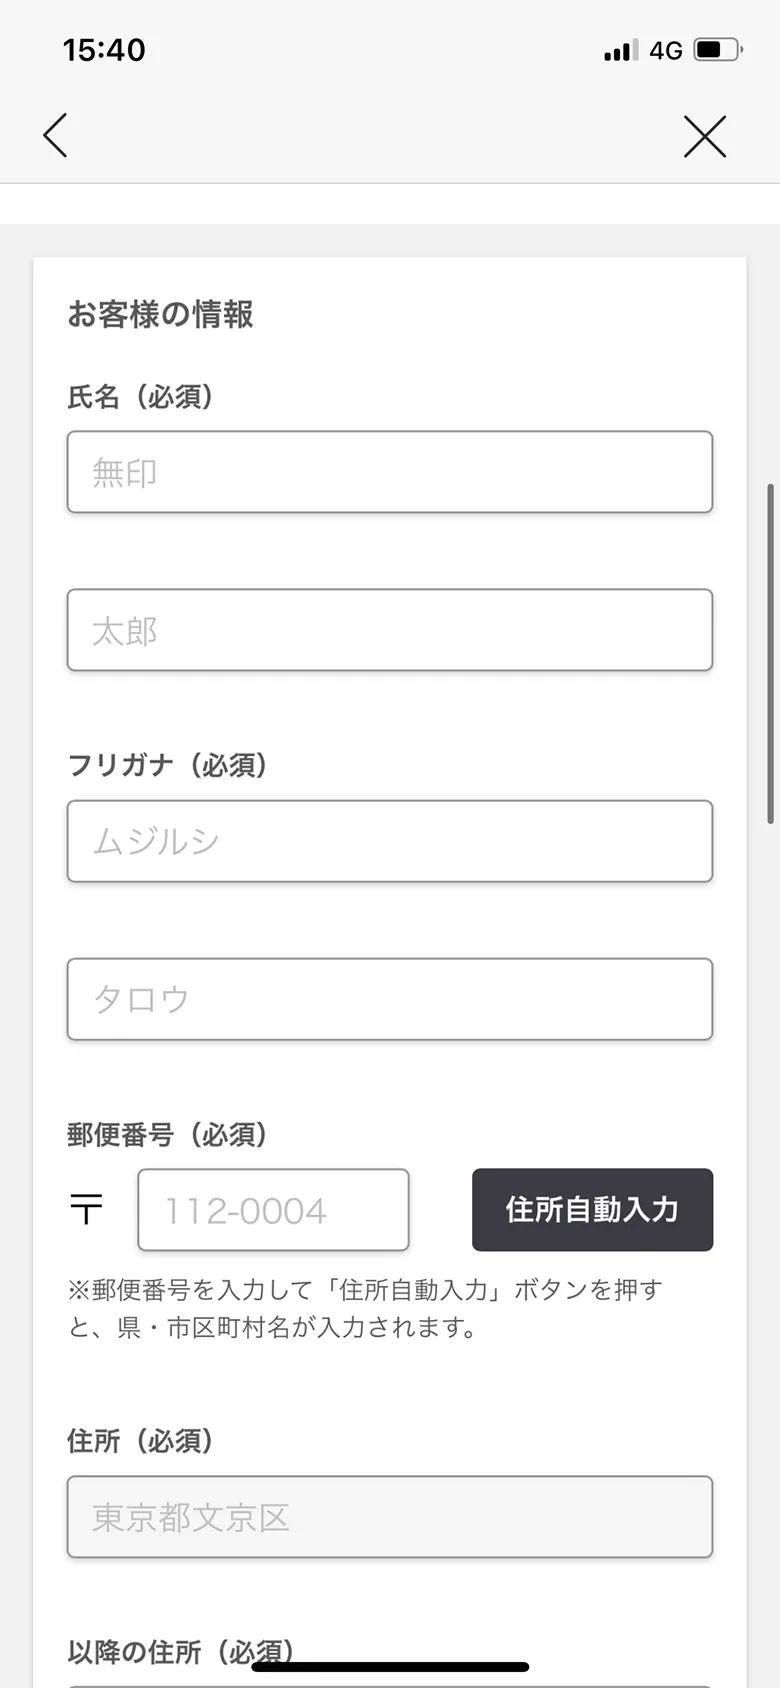Viewport: 780px width, 1688px height.
Task: Tap the back arrow in the header
Action: pos(56,135)
